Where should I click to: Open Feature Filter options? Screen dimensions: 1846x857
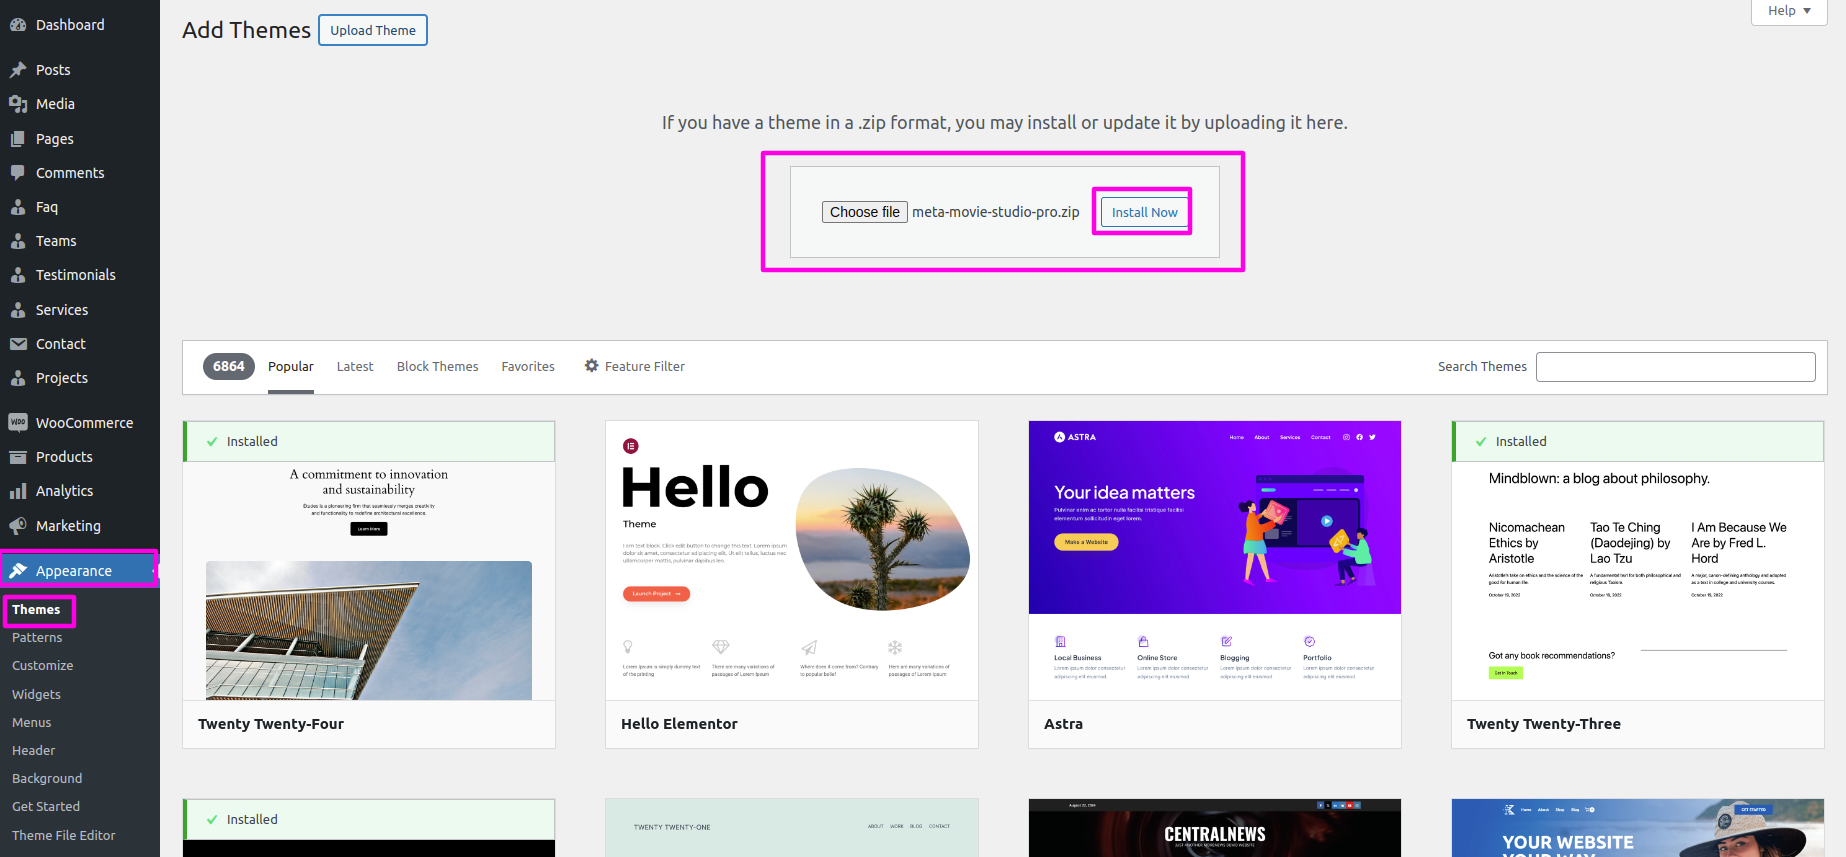[x=635, y=367]
